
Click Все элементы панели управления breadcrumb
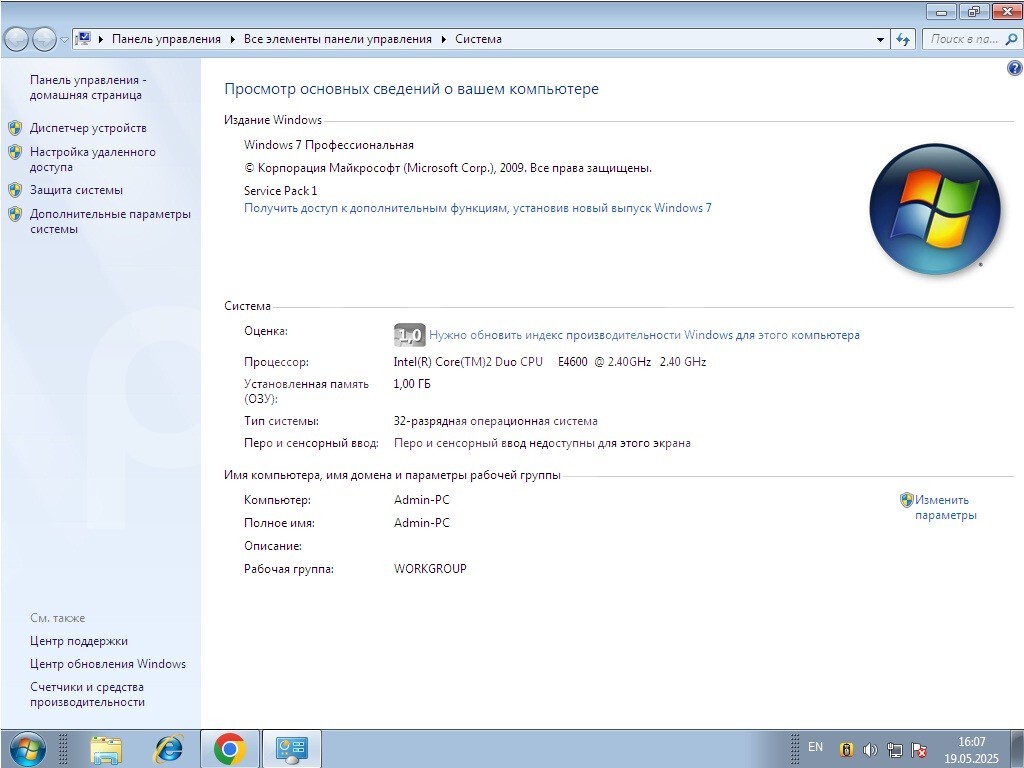337,39
